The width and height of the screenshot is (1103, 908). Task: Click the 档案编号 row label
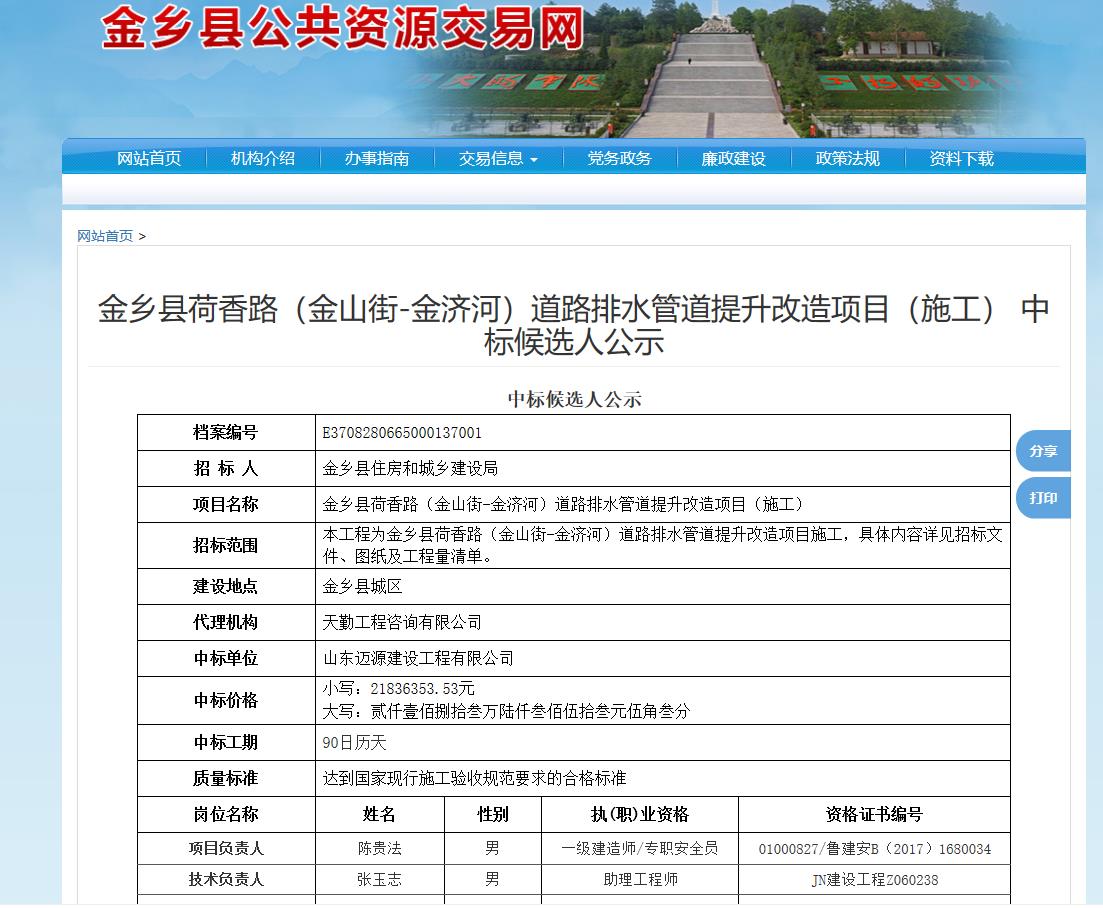coord(226,433)
